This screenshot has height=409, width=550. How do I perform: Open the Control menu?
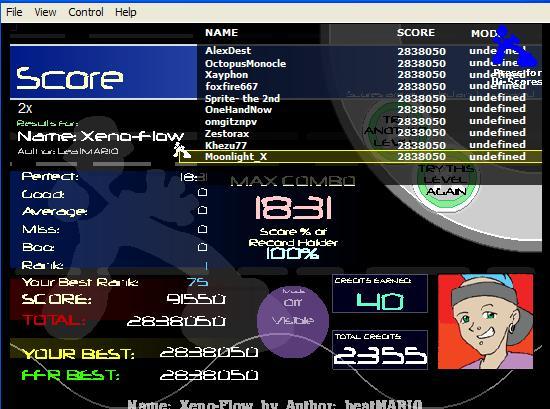pyautogui.click(x=86, y=12)
